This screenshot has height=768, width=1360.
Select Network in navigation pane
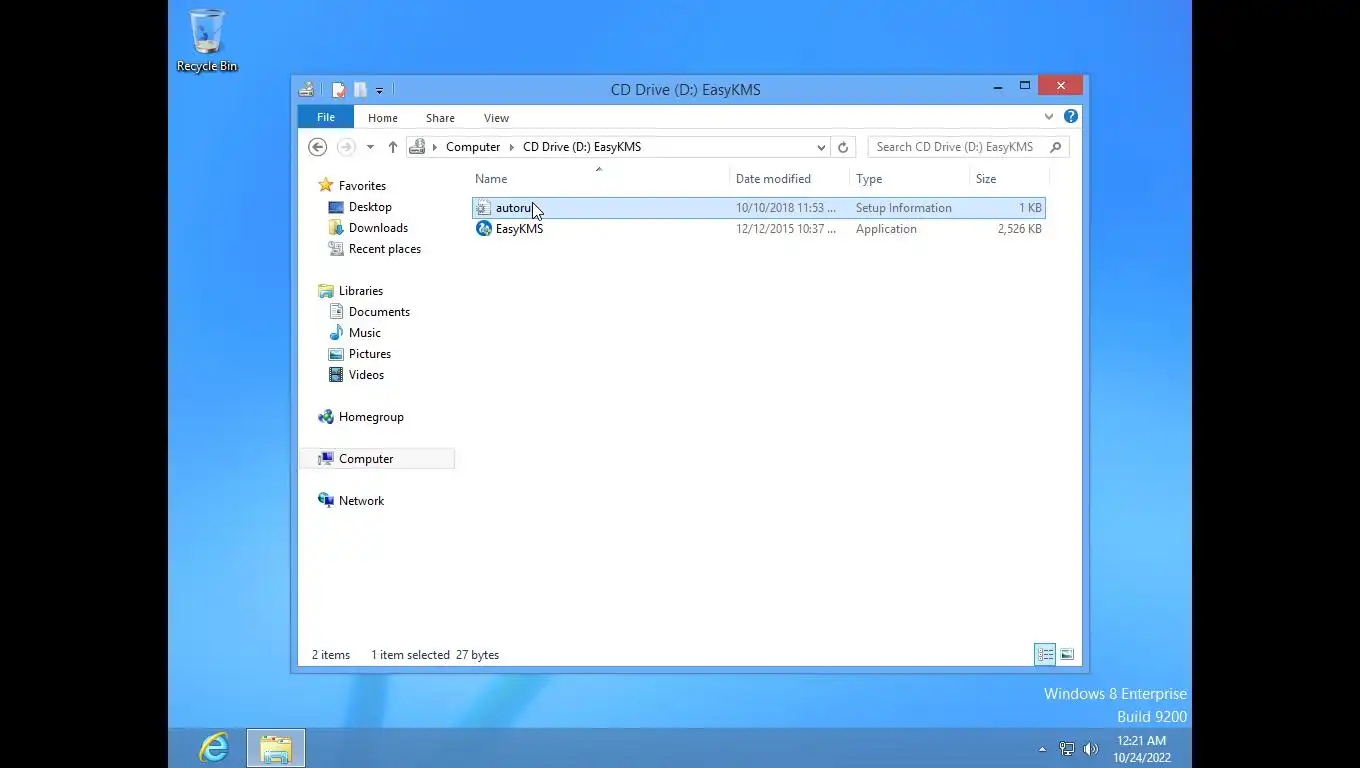pos(361,501)
